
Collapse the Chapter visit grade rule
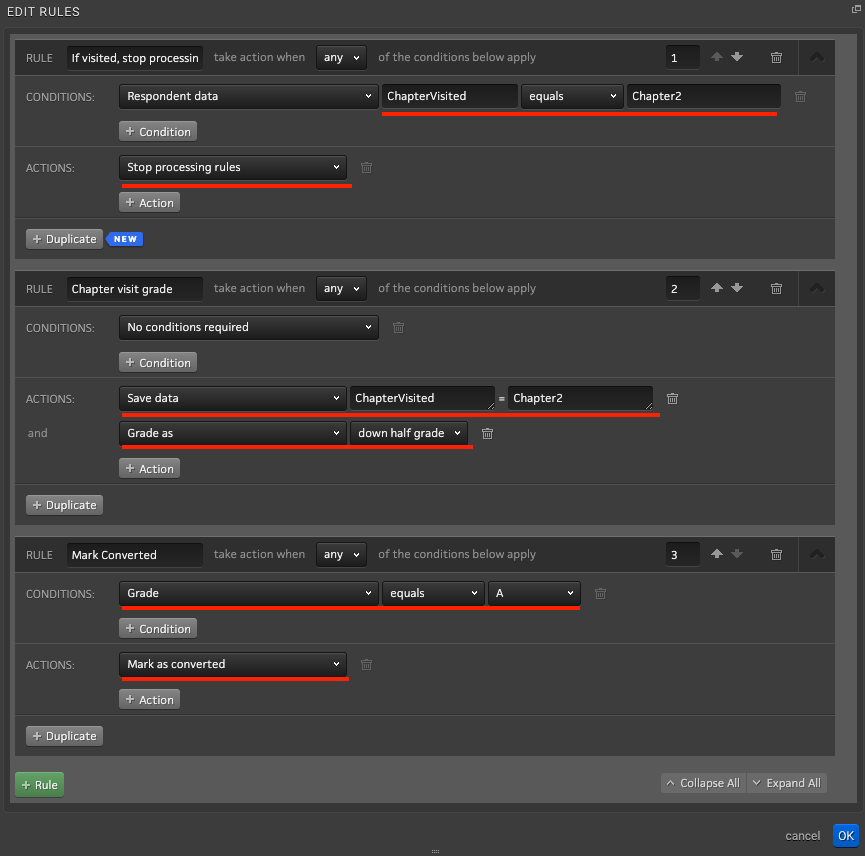coord(816,288)
